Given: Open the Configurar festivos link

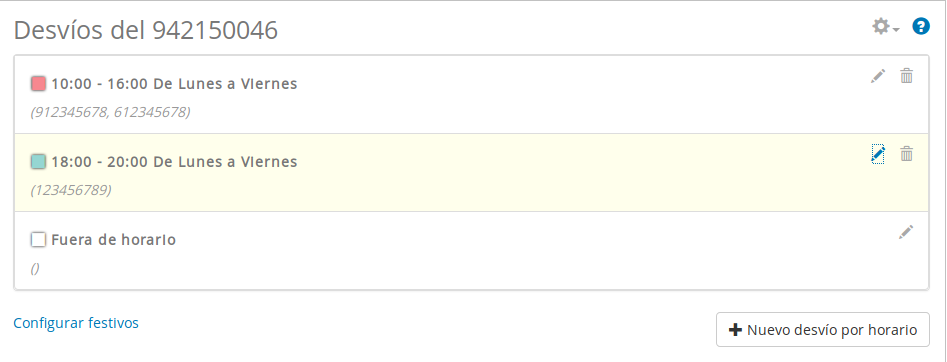Looking at the screenshot, I should [76, 323].
